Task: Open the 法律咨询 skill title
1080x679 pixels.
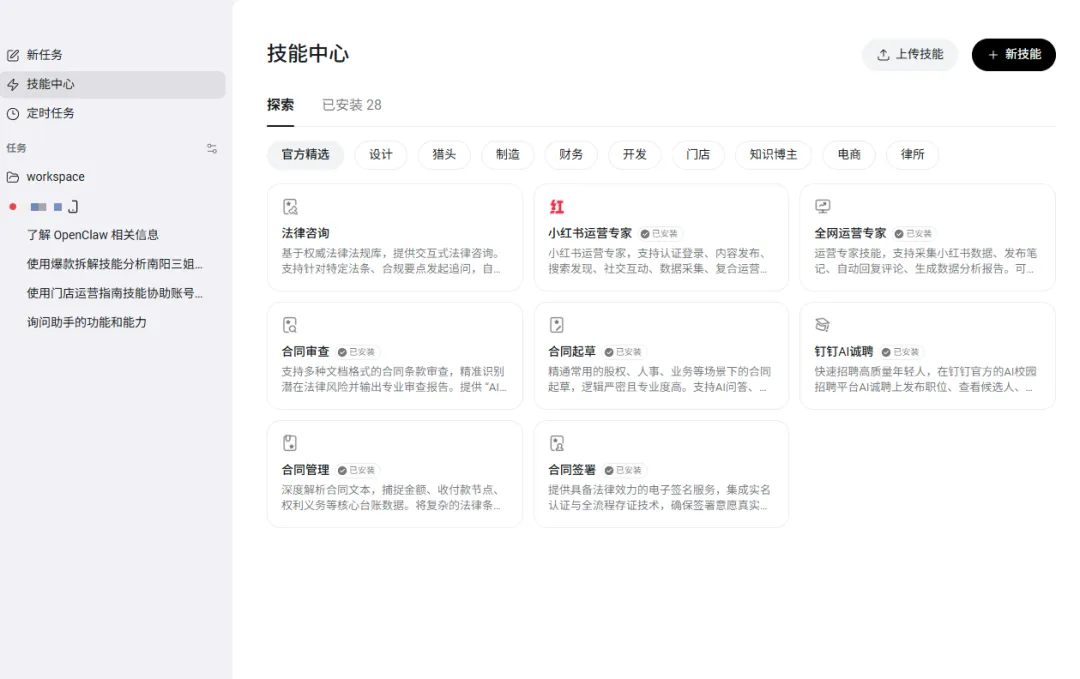Action: pyautogui.click(x=305, y=233)
